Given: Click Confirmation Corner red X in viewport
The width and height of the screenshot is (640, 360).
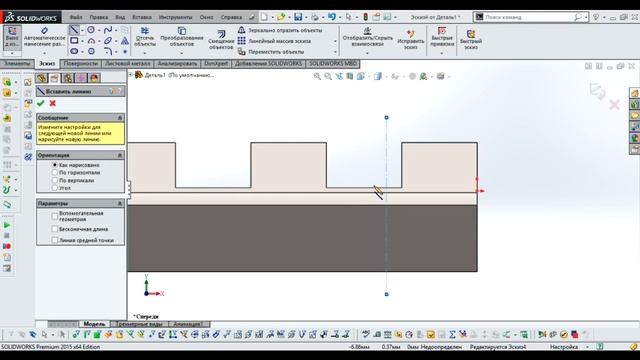Looking at the screenshot, I should coord(614,105).
